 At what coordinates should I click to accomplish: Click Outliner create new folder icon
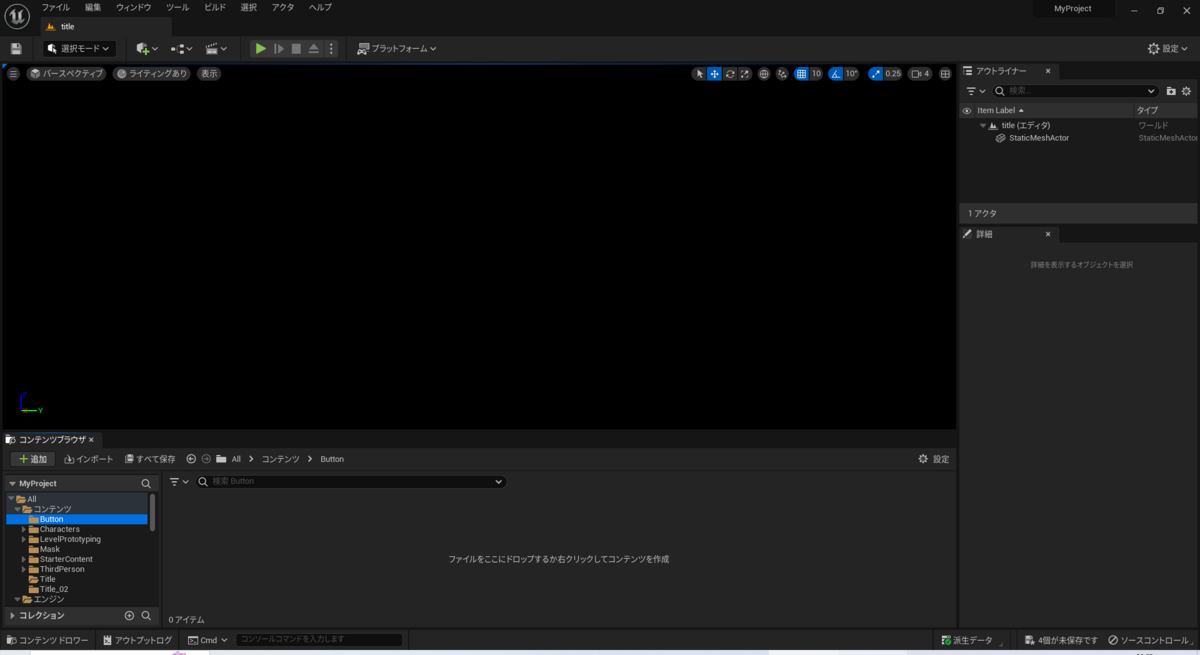point(1171,91)
